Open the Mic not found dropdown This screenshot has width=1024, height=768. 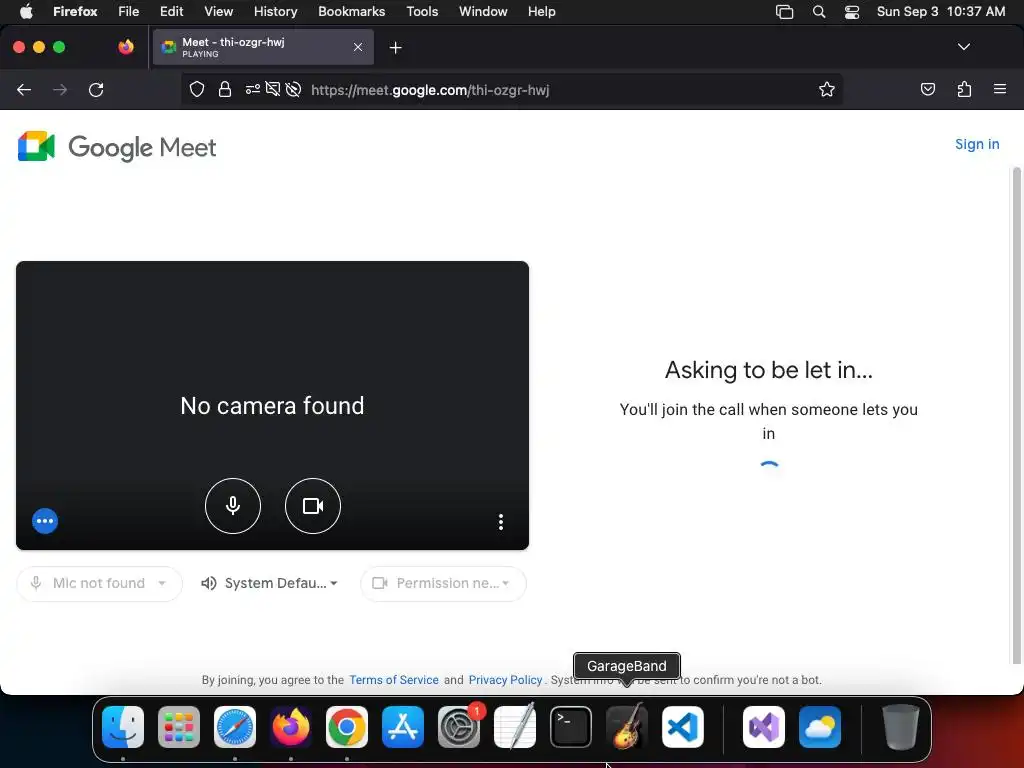pos(99,583)
